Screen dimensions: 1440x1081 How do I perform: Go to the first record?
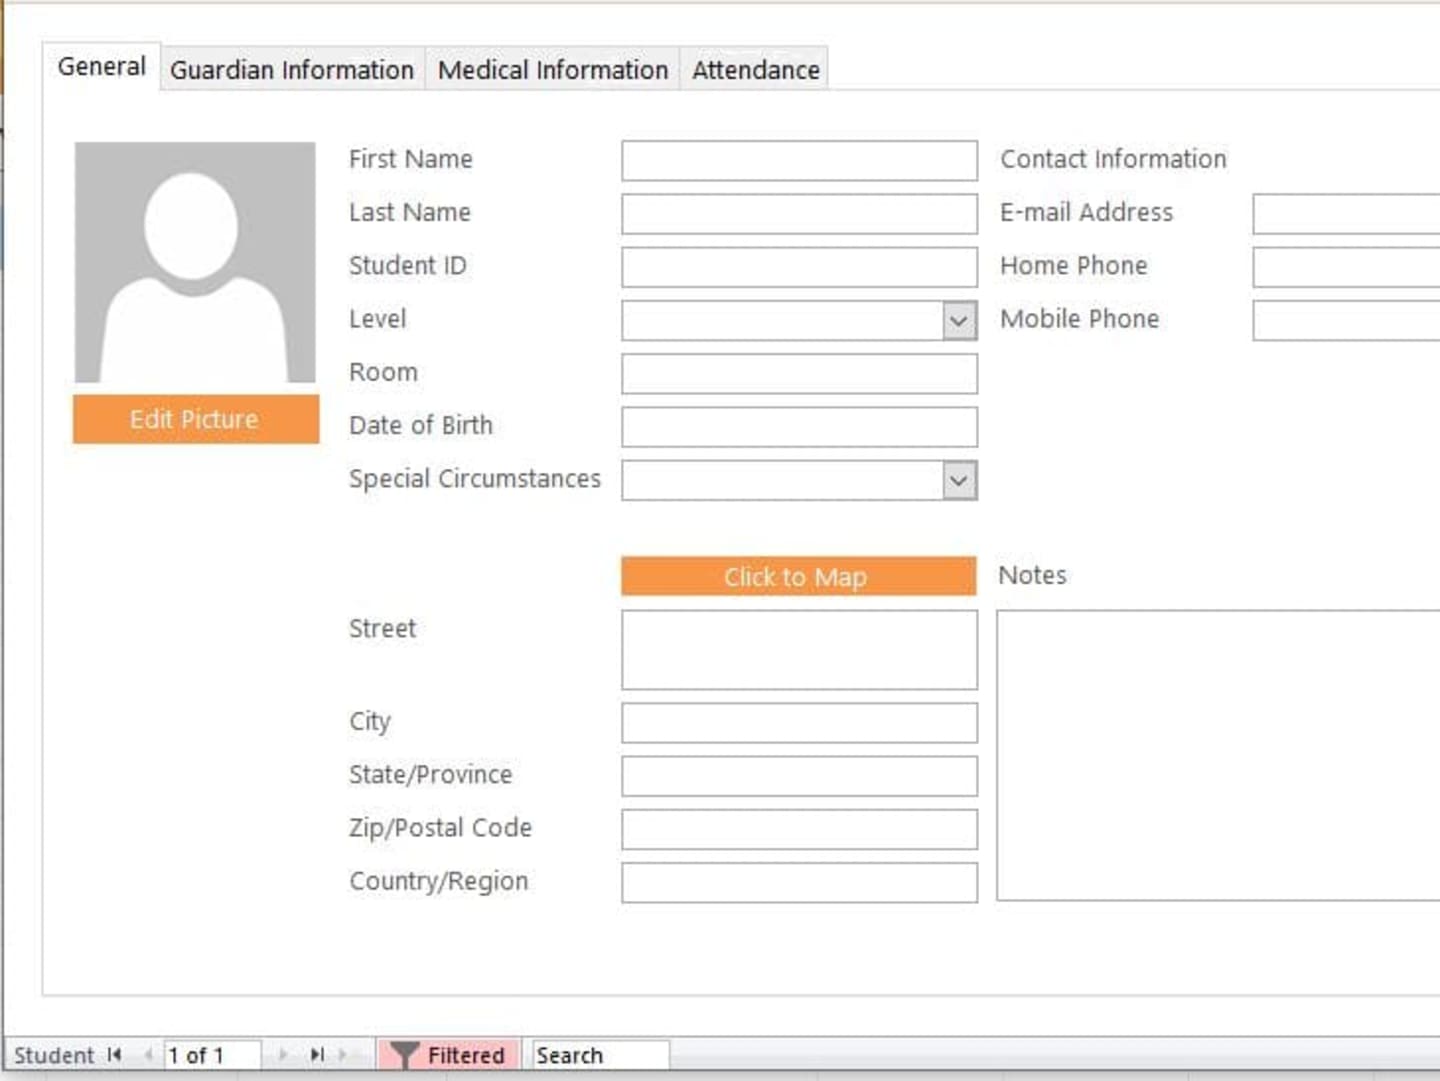click(x=115, y=1055)
